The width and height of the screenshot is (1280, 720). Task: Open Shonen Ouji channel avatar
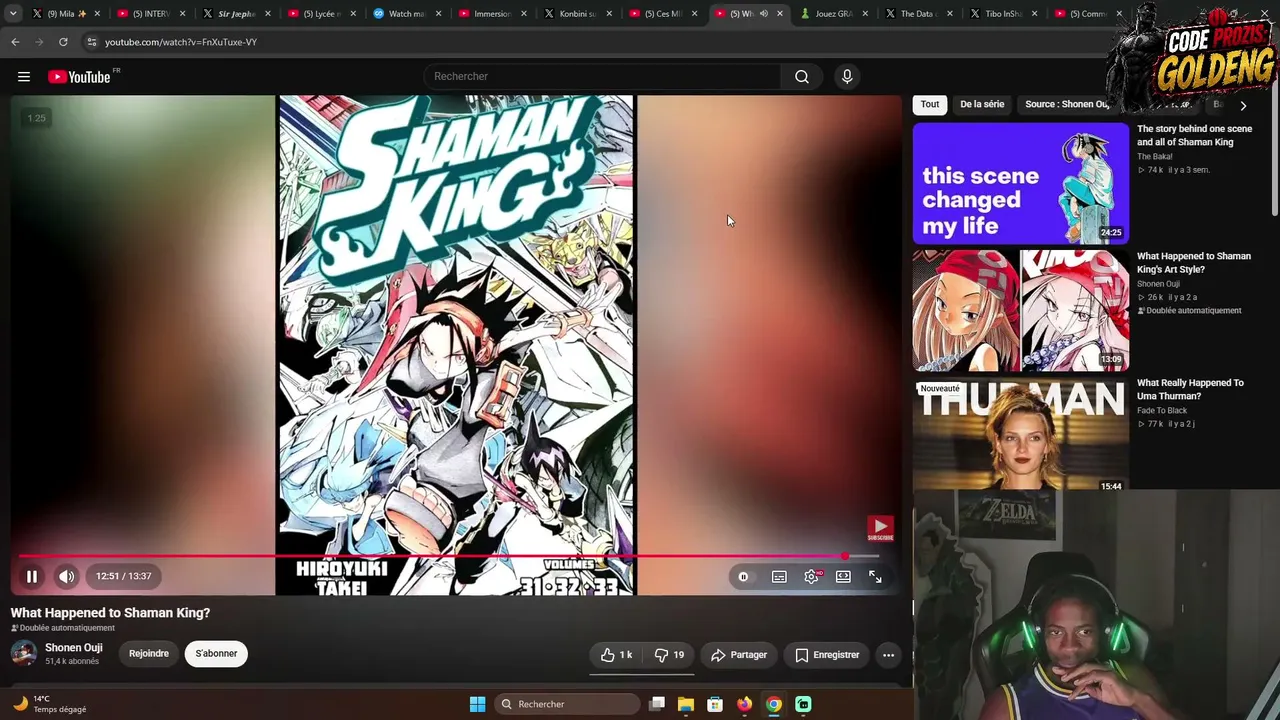pos(24,654)
